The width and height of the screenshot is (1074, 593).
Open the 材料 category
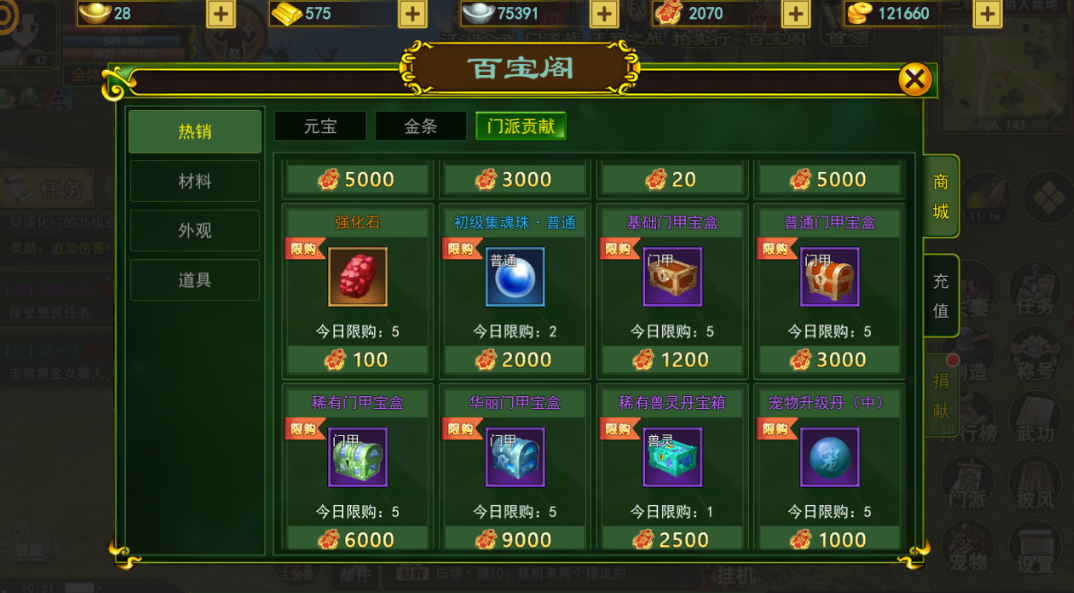click(x=195, y=181)
